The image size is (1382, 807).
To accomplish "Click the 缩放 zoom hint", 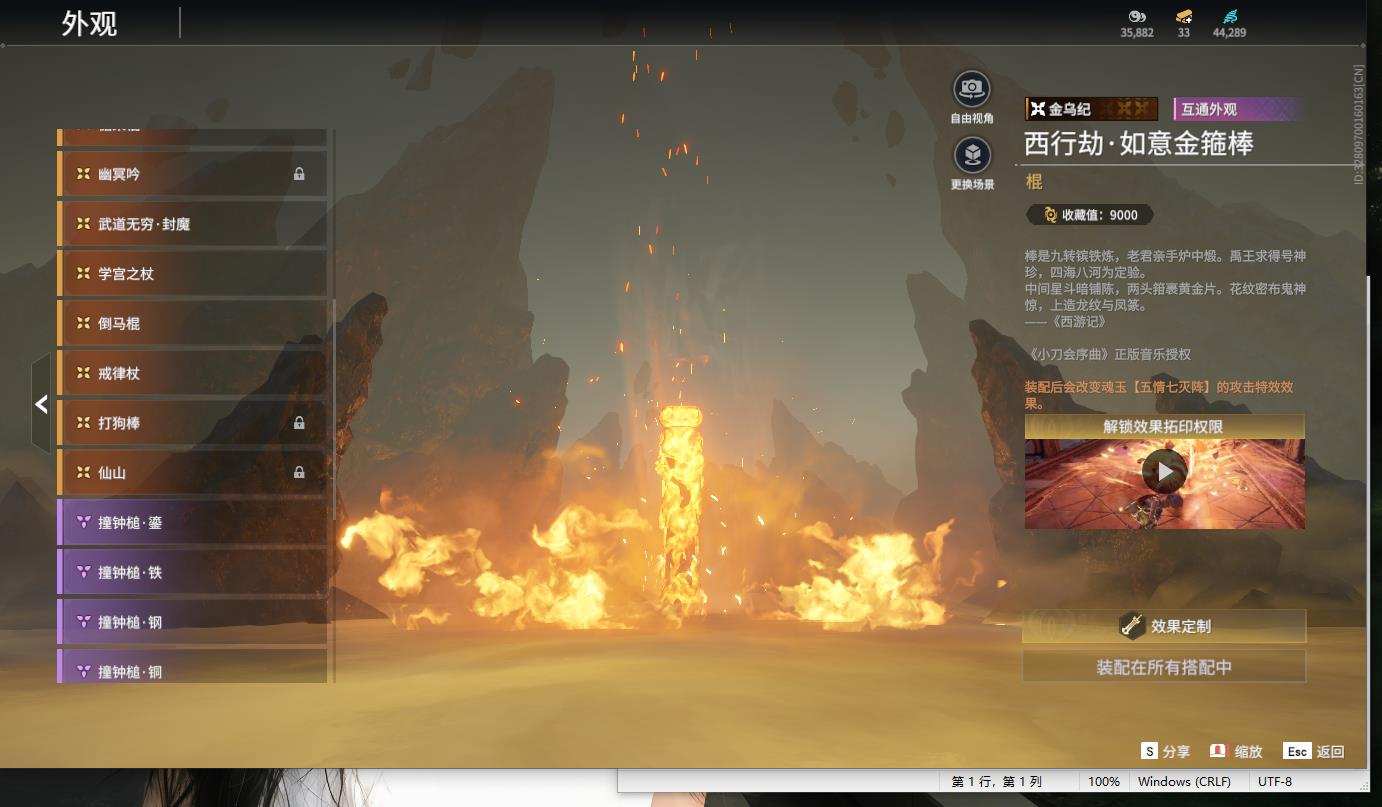I will pyautogui.click(x=1236, y=751).
